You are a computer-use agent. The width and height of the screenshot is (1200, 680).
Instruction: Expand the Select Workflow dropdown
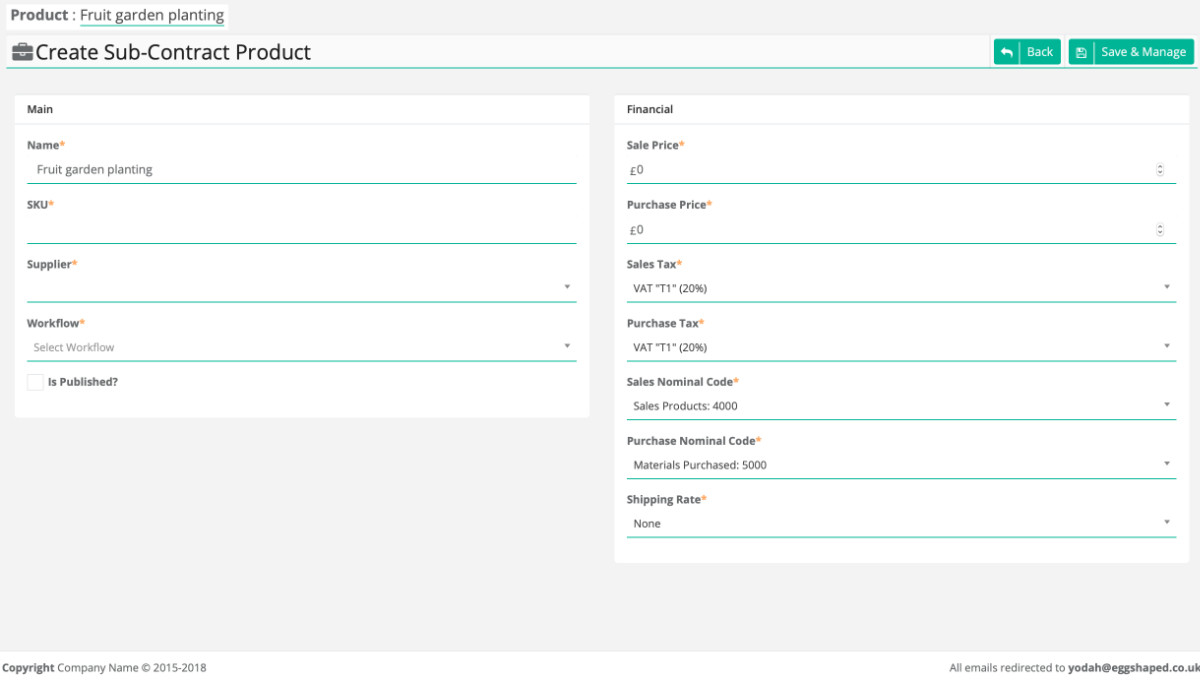click(301, 347)
